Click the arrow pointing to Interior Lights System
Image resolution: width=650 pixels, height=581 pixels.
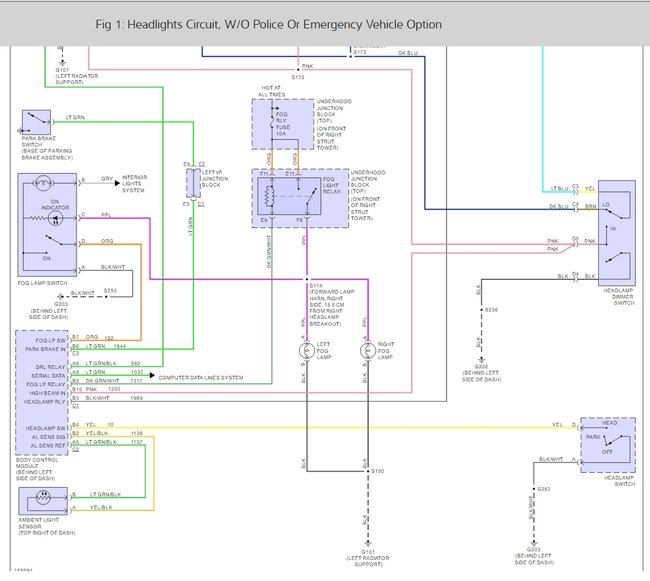[x=117, y=183]
